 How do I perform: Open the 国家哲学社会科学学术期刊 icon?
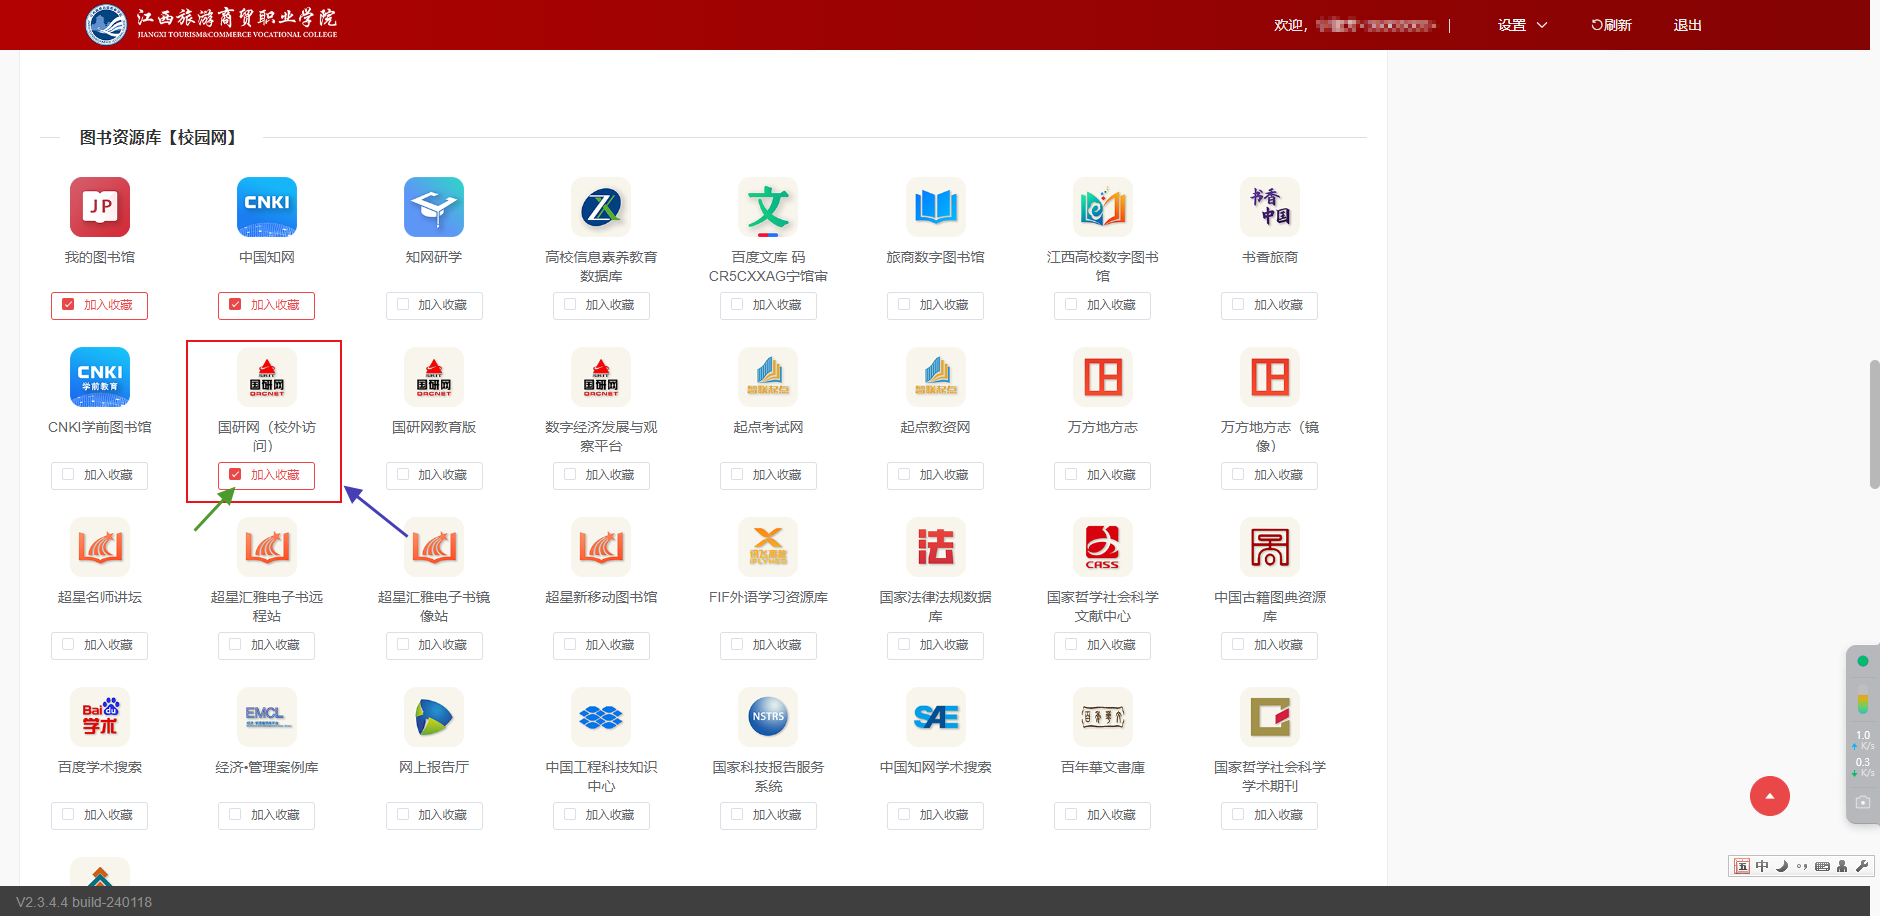(x=1270, y=717)
